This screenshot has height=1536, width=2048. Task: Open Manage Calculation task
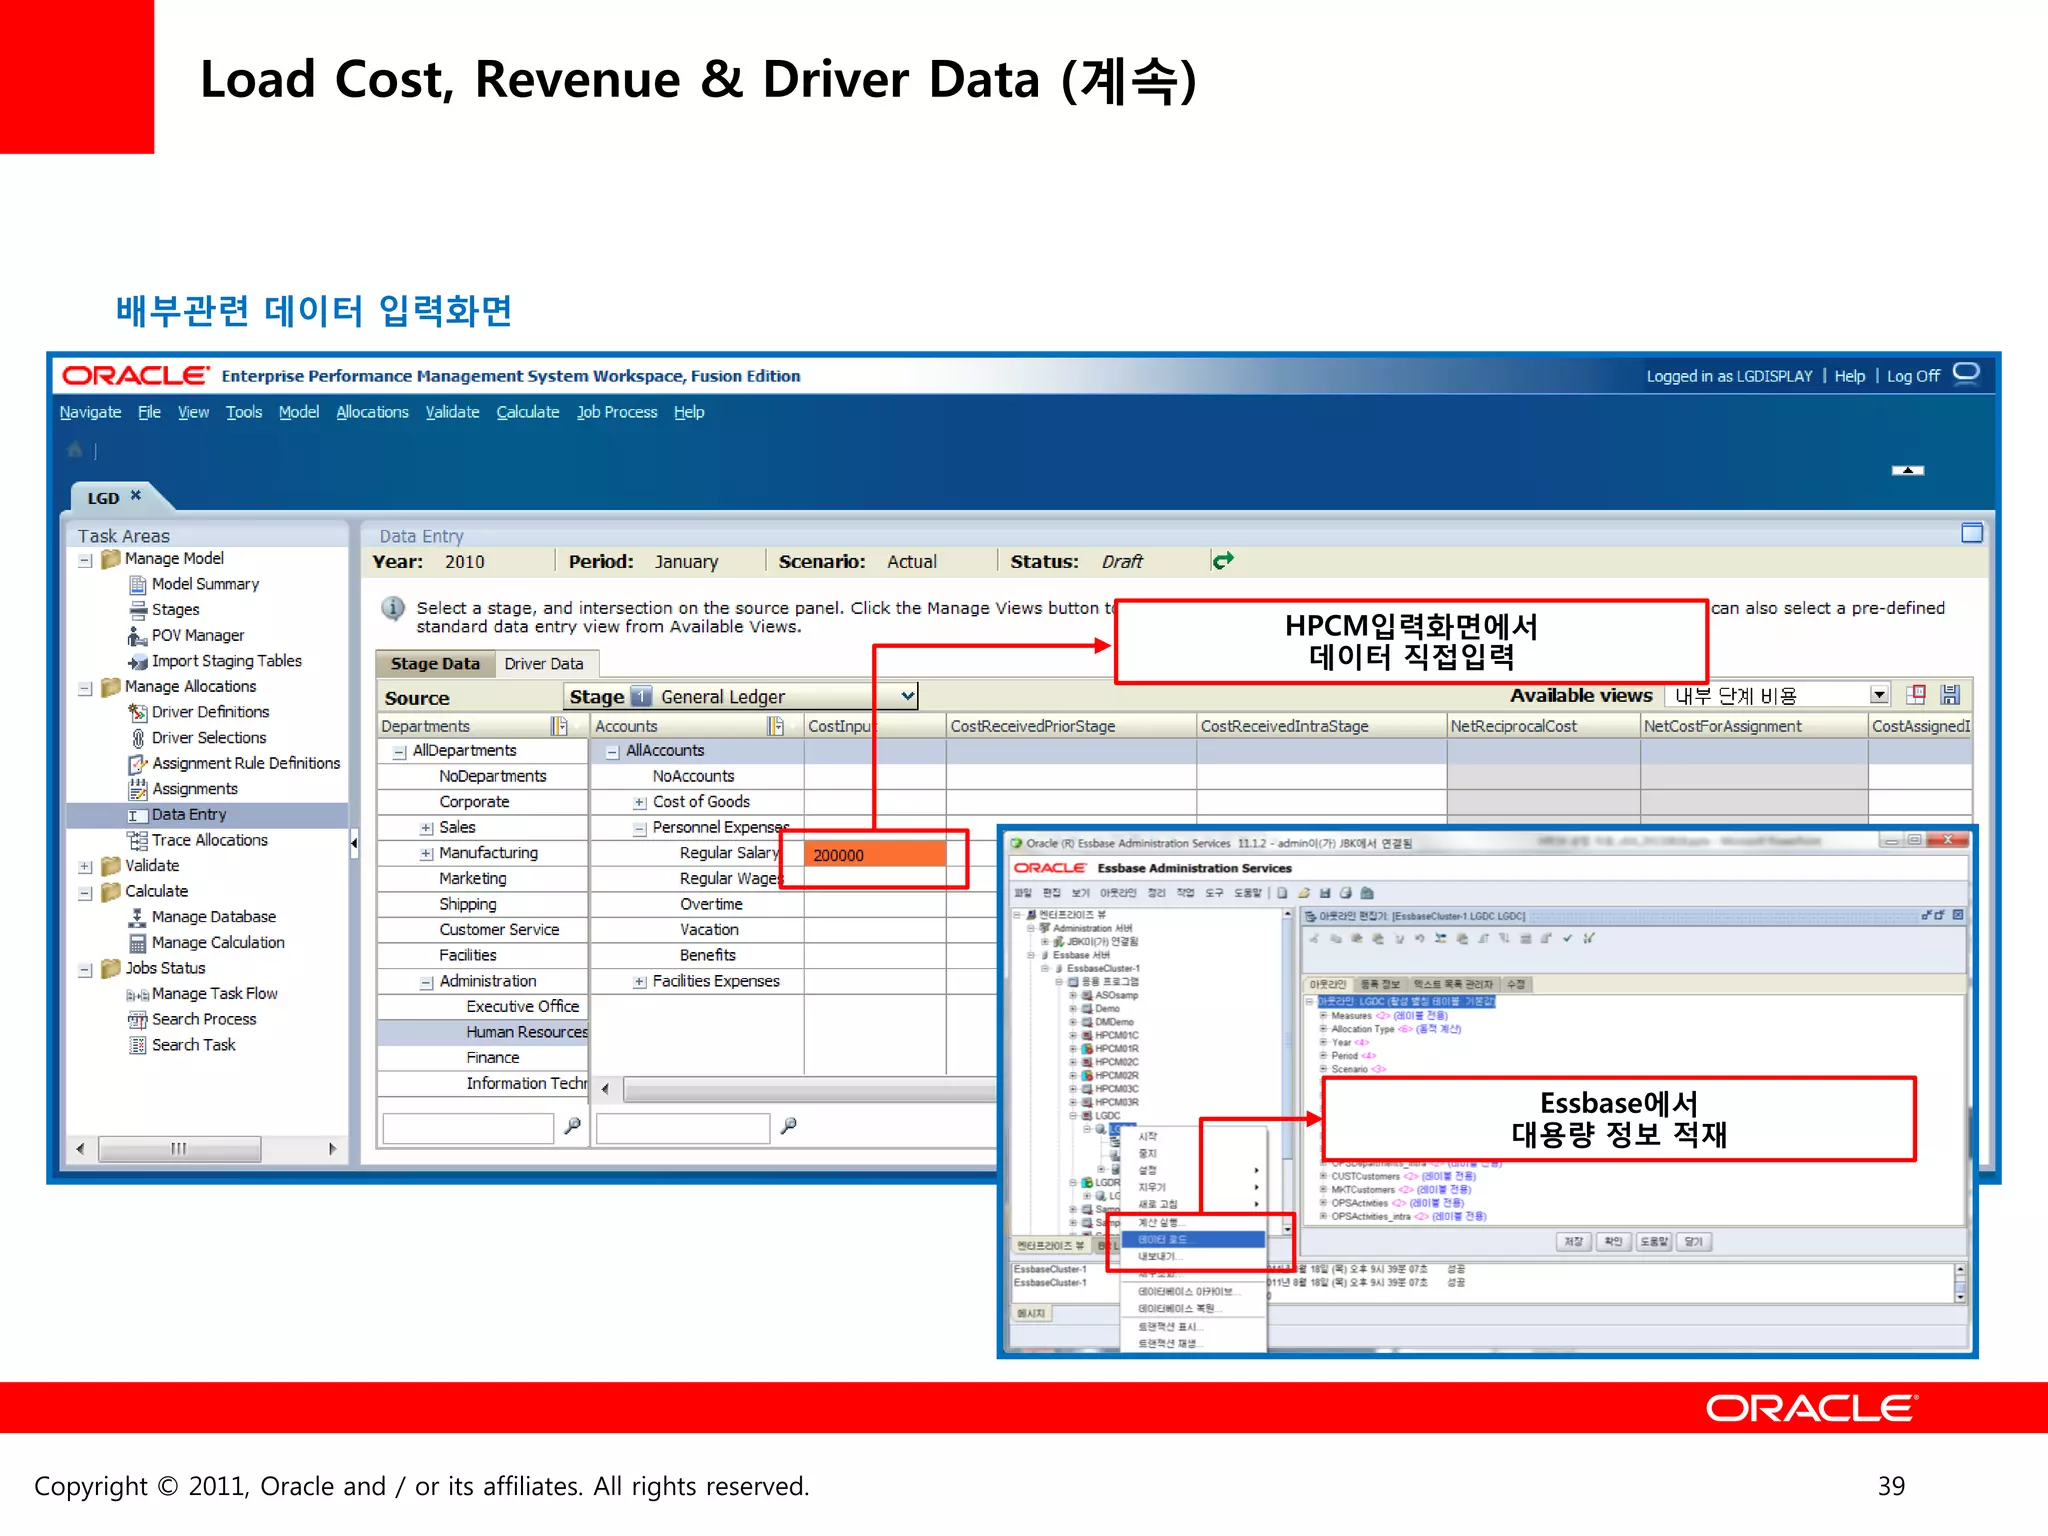(218, 942)
